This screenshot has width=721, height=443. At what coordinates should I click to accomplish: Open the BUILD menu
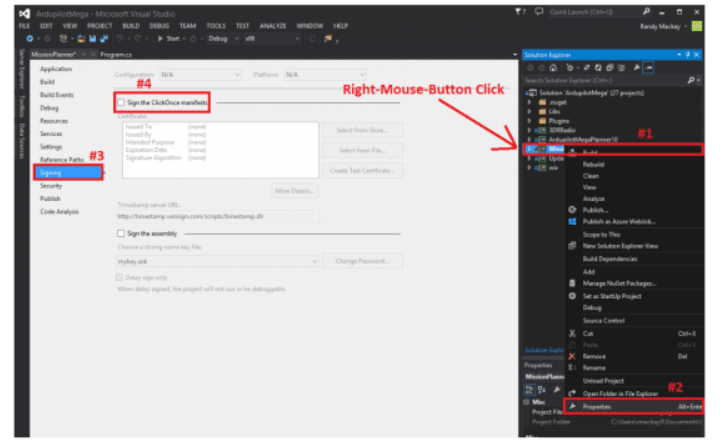click(x=131, y=26)
